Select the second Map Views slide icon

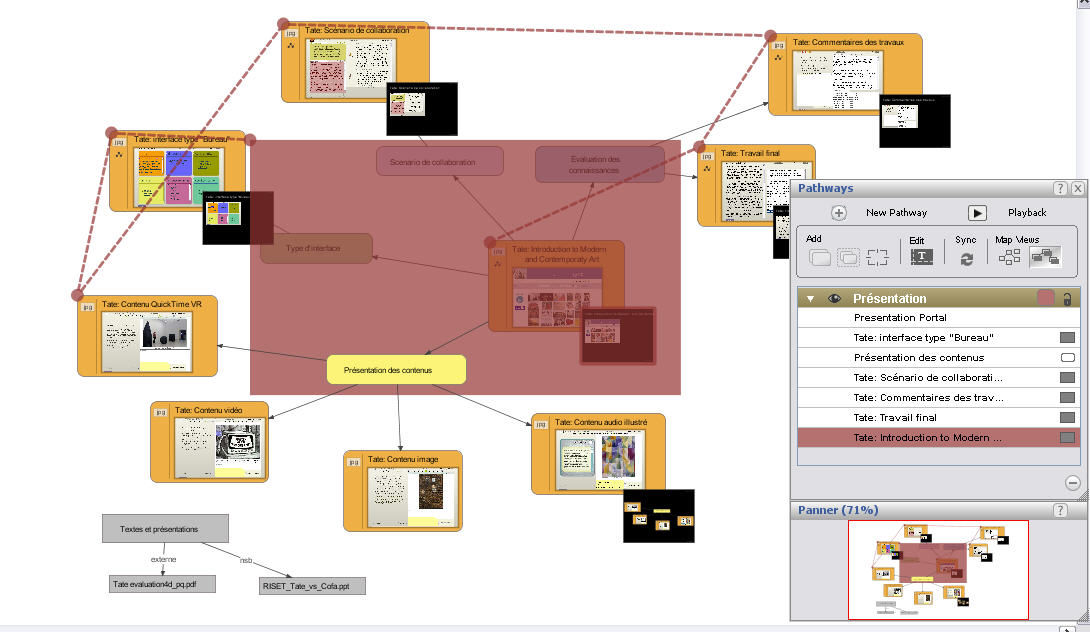pos(1045,257)
